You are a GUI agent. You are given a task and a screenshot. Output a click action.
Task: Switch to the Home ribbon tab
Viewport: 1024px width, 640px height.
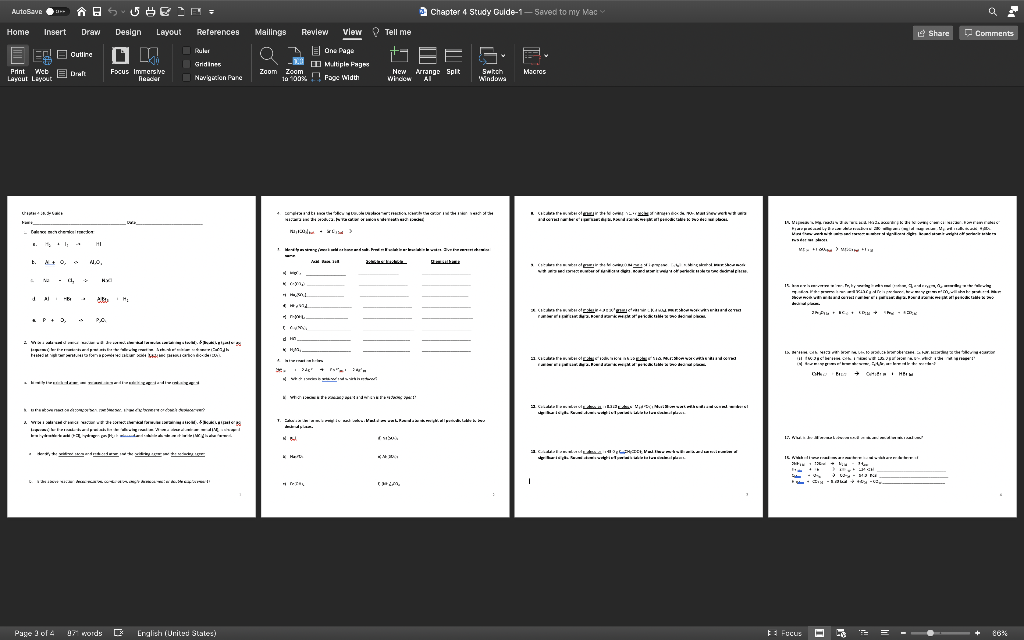[18, 32]
